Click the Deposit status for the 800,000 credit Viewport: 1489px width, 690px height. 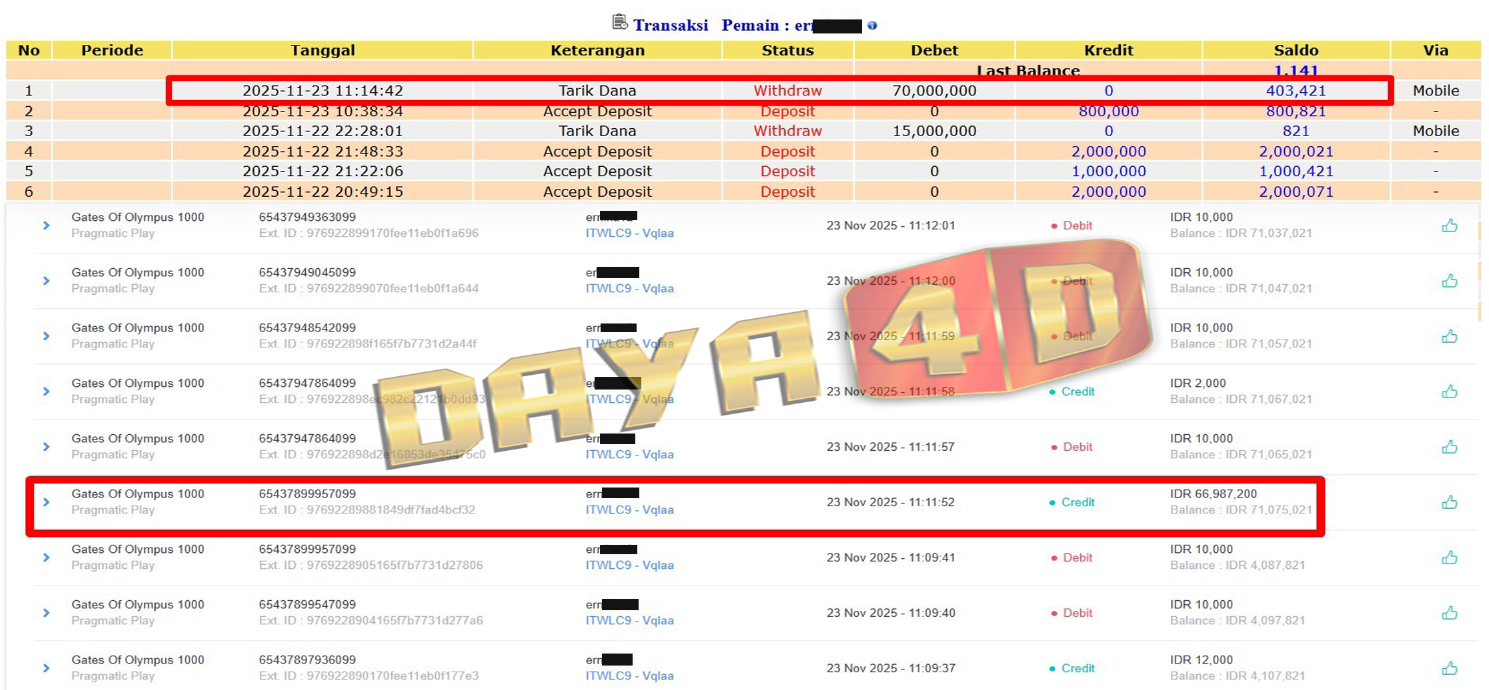[787, 111]
